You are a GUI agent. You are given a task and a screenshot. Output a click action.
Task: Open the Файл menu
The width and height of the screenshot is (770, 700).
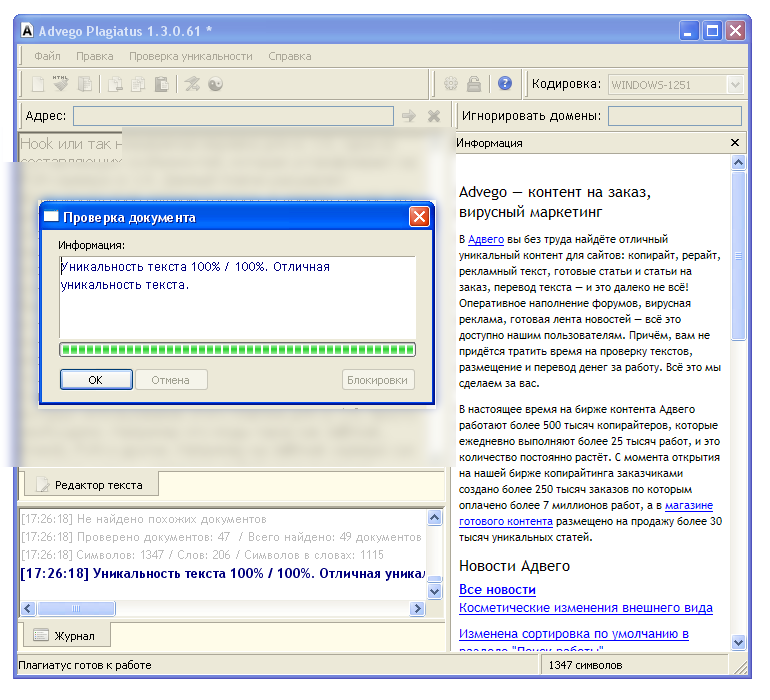point(47,56)
